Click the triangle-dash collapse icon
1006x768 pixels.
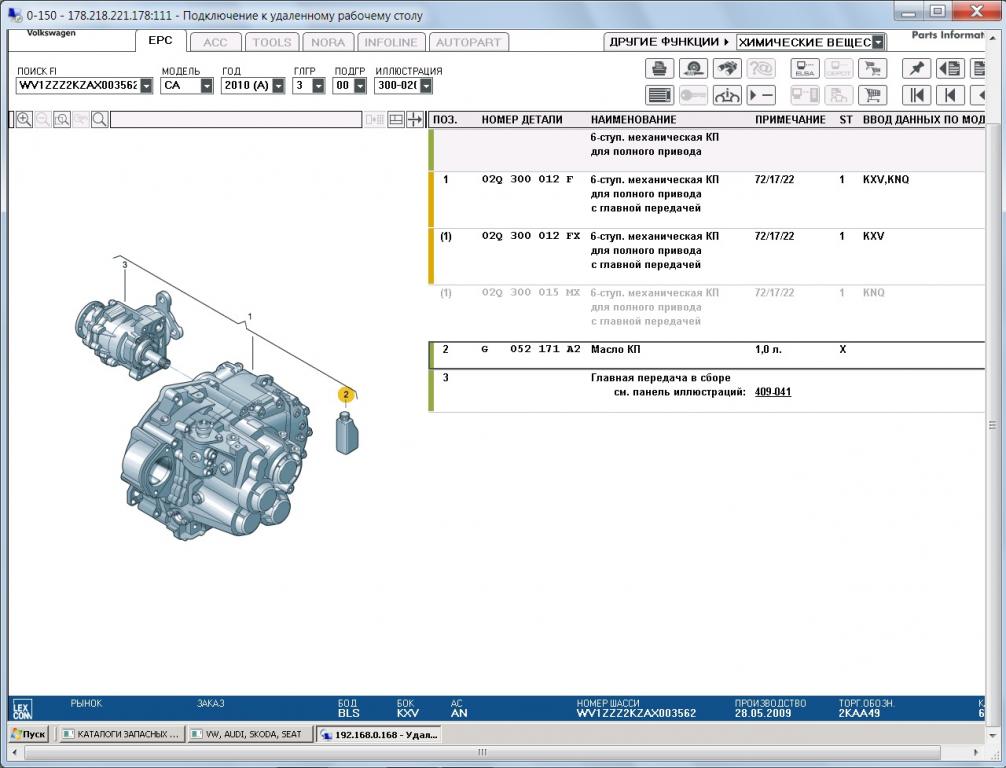tap(761, 96)
